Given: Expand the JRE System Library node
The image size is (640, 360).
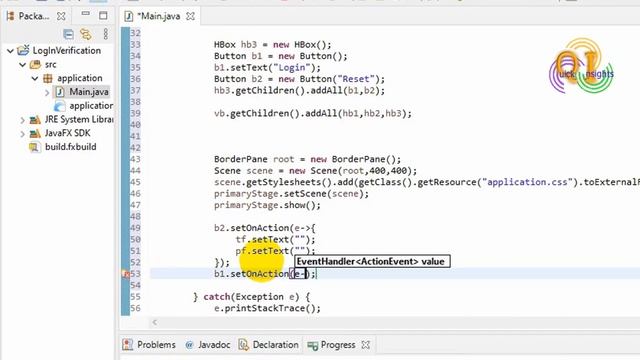Looking at the screenshot, I should (22, 120).
